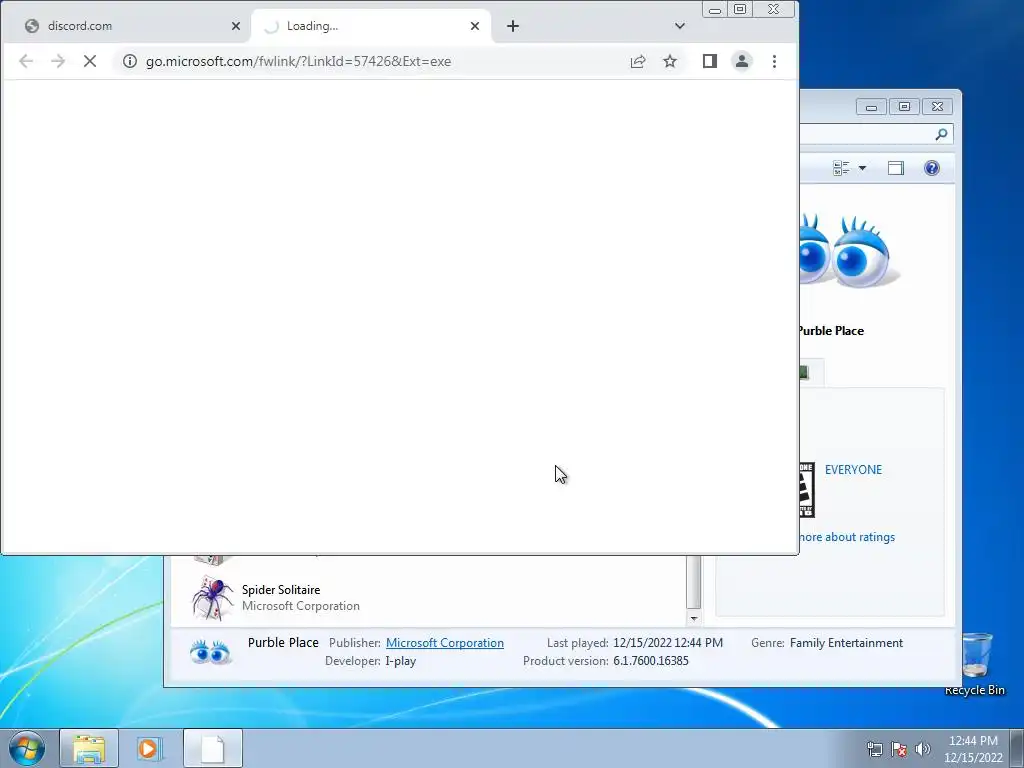View site information icon
The width and height of the screenshot is (1024, 768).
[x=130, y=61]
